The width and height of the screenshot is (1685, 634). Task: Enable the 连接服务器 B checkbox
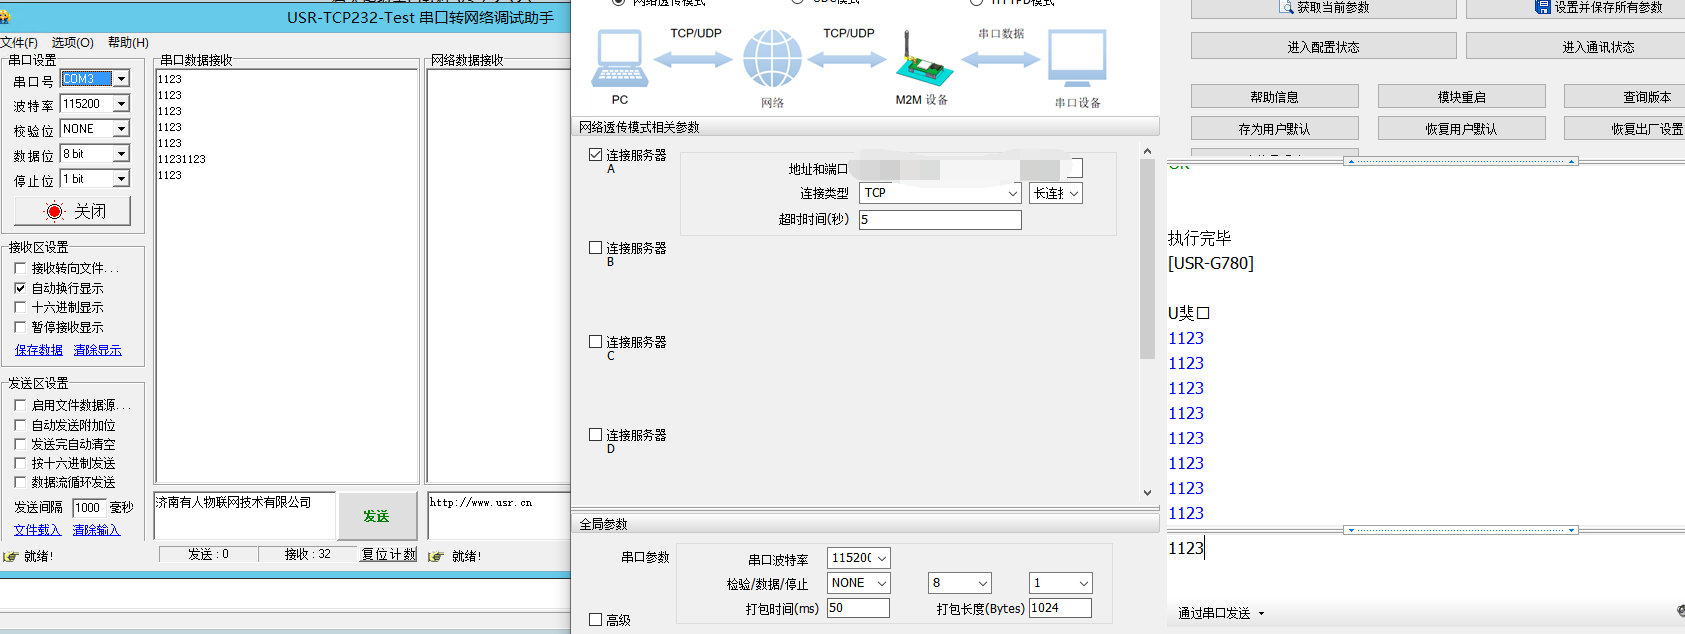pos(595,248)
